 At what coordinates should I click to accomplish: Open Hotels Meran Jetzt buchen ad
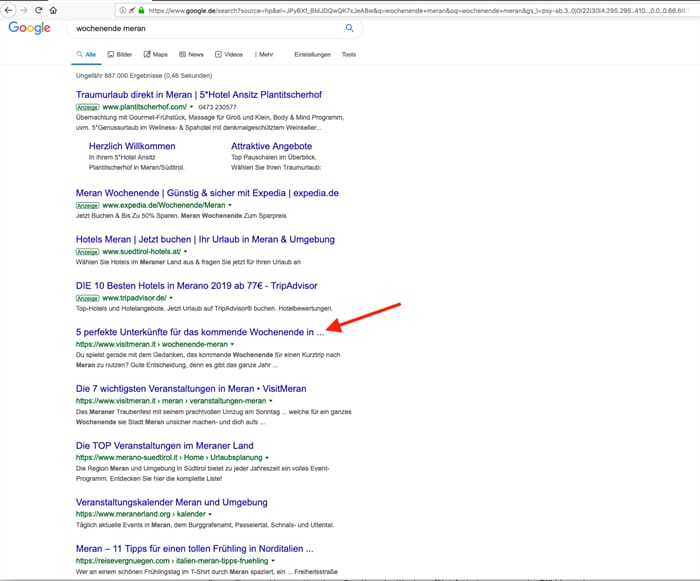[205, 239]
